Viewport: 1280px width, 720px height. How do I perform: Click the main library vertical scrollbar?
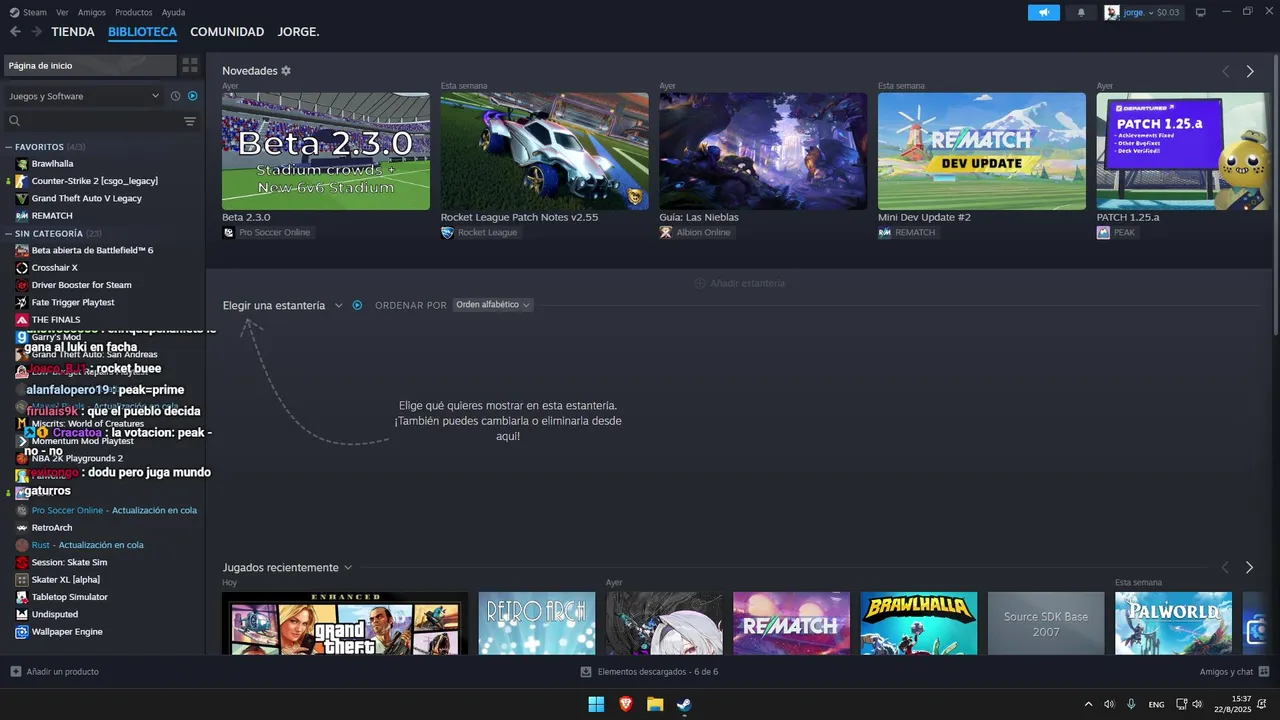pos(1275,195)
